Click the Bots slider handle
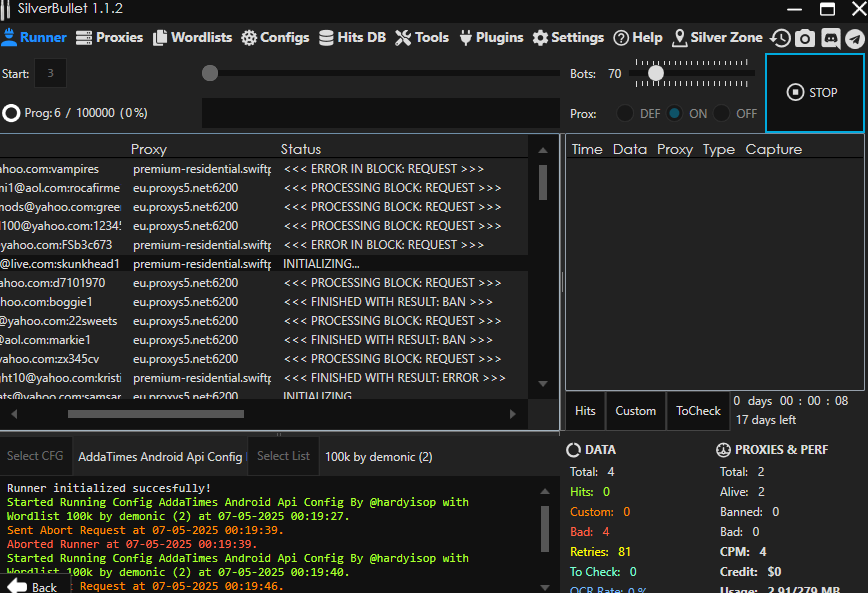Viewport: 868px width, 593px height. pyautogui.click(x=656, y=73)
